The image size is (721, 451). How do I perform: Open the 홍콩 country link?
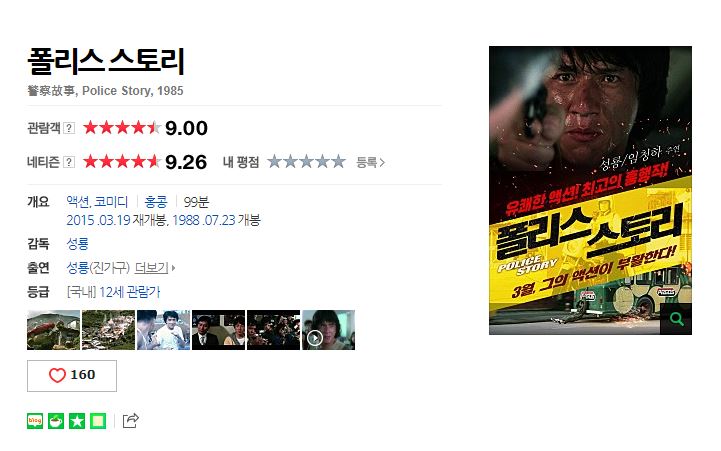tap(156, 201)
